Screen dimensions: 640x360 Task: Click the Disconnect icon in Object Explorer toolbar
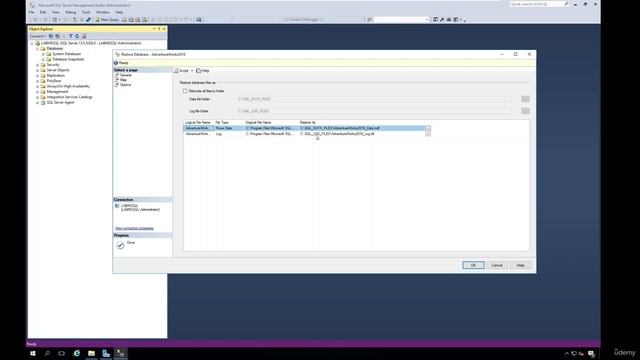[x=57, y=36]
